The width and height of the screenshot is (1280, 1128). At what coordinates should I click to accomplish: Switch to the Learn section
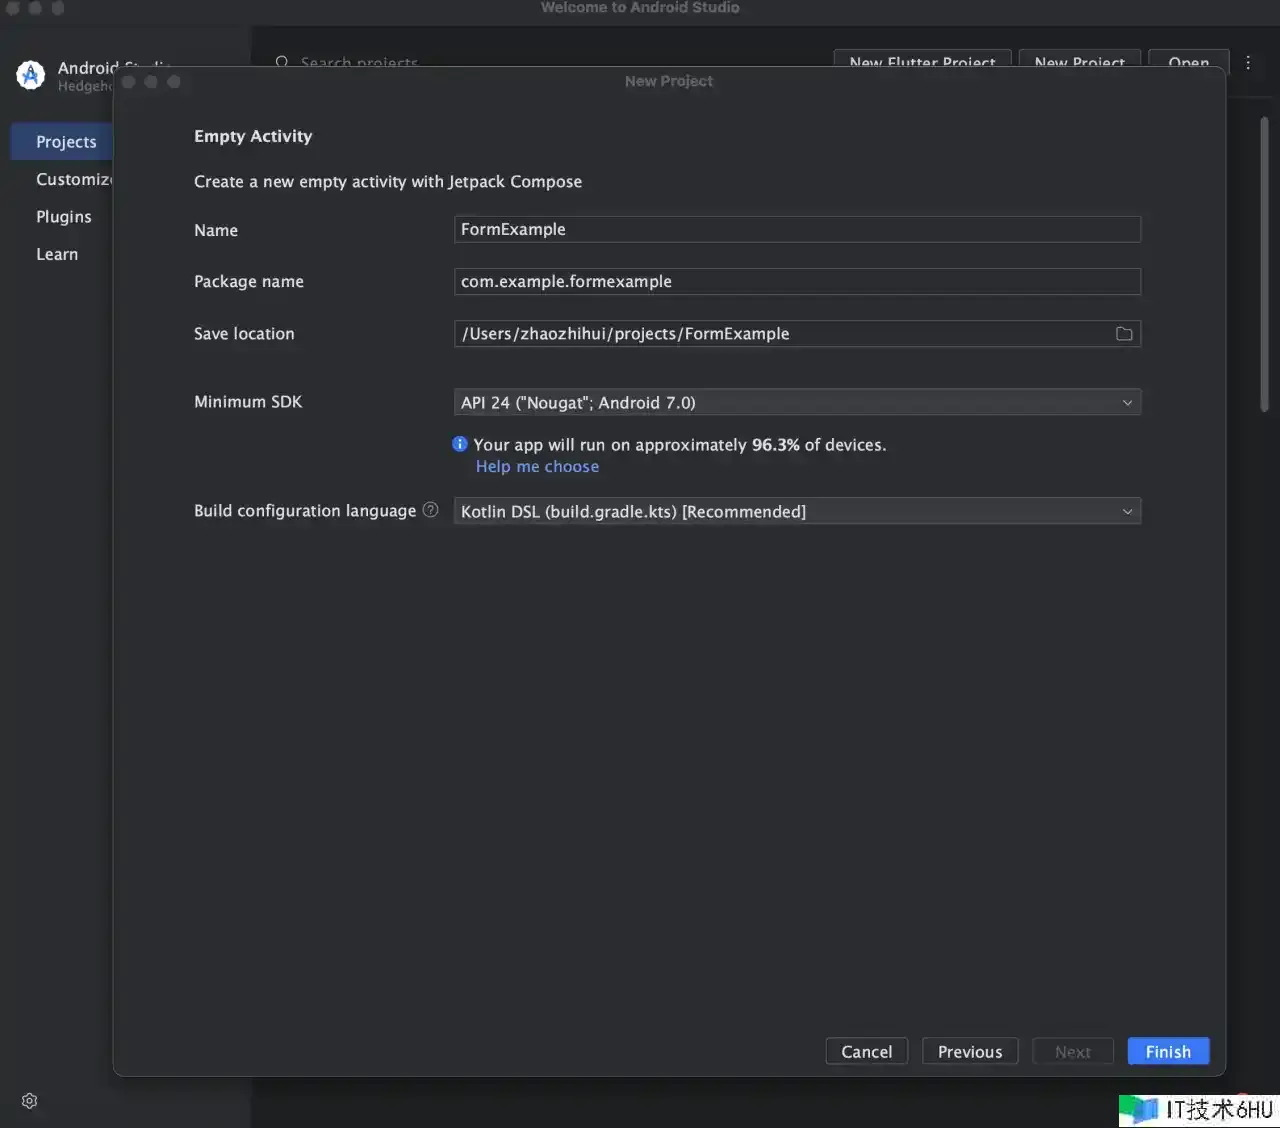click(x=57, y=254)
